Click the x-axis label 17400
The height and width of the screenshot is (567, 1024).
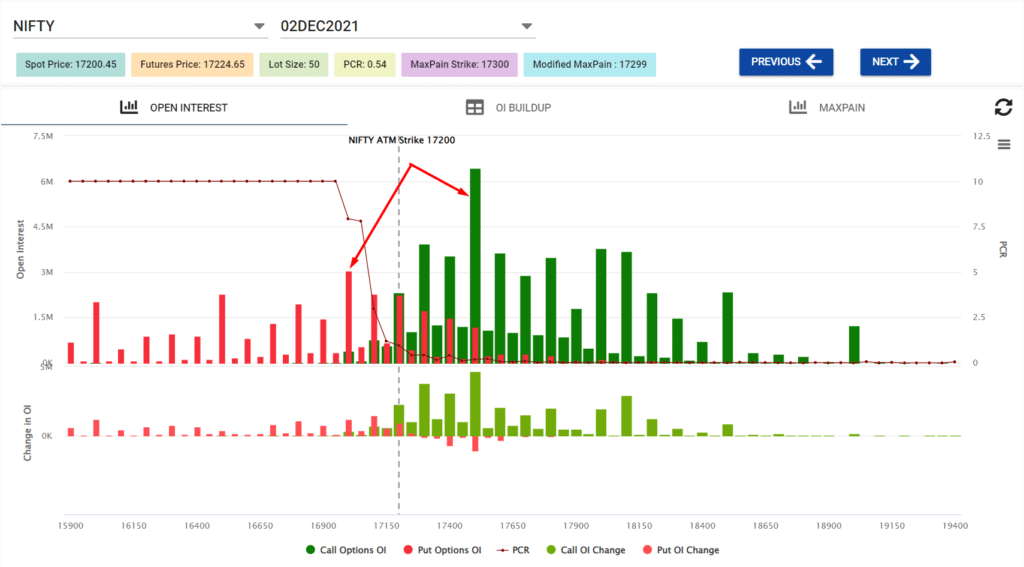449,525
